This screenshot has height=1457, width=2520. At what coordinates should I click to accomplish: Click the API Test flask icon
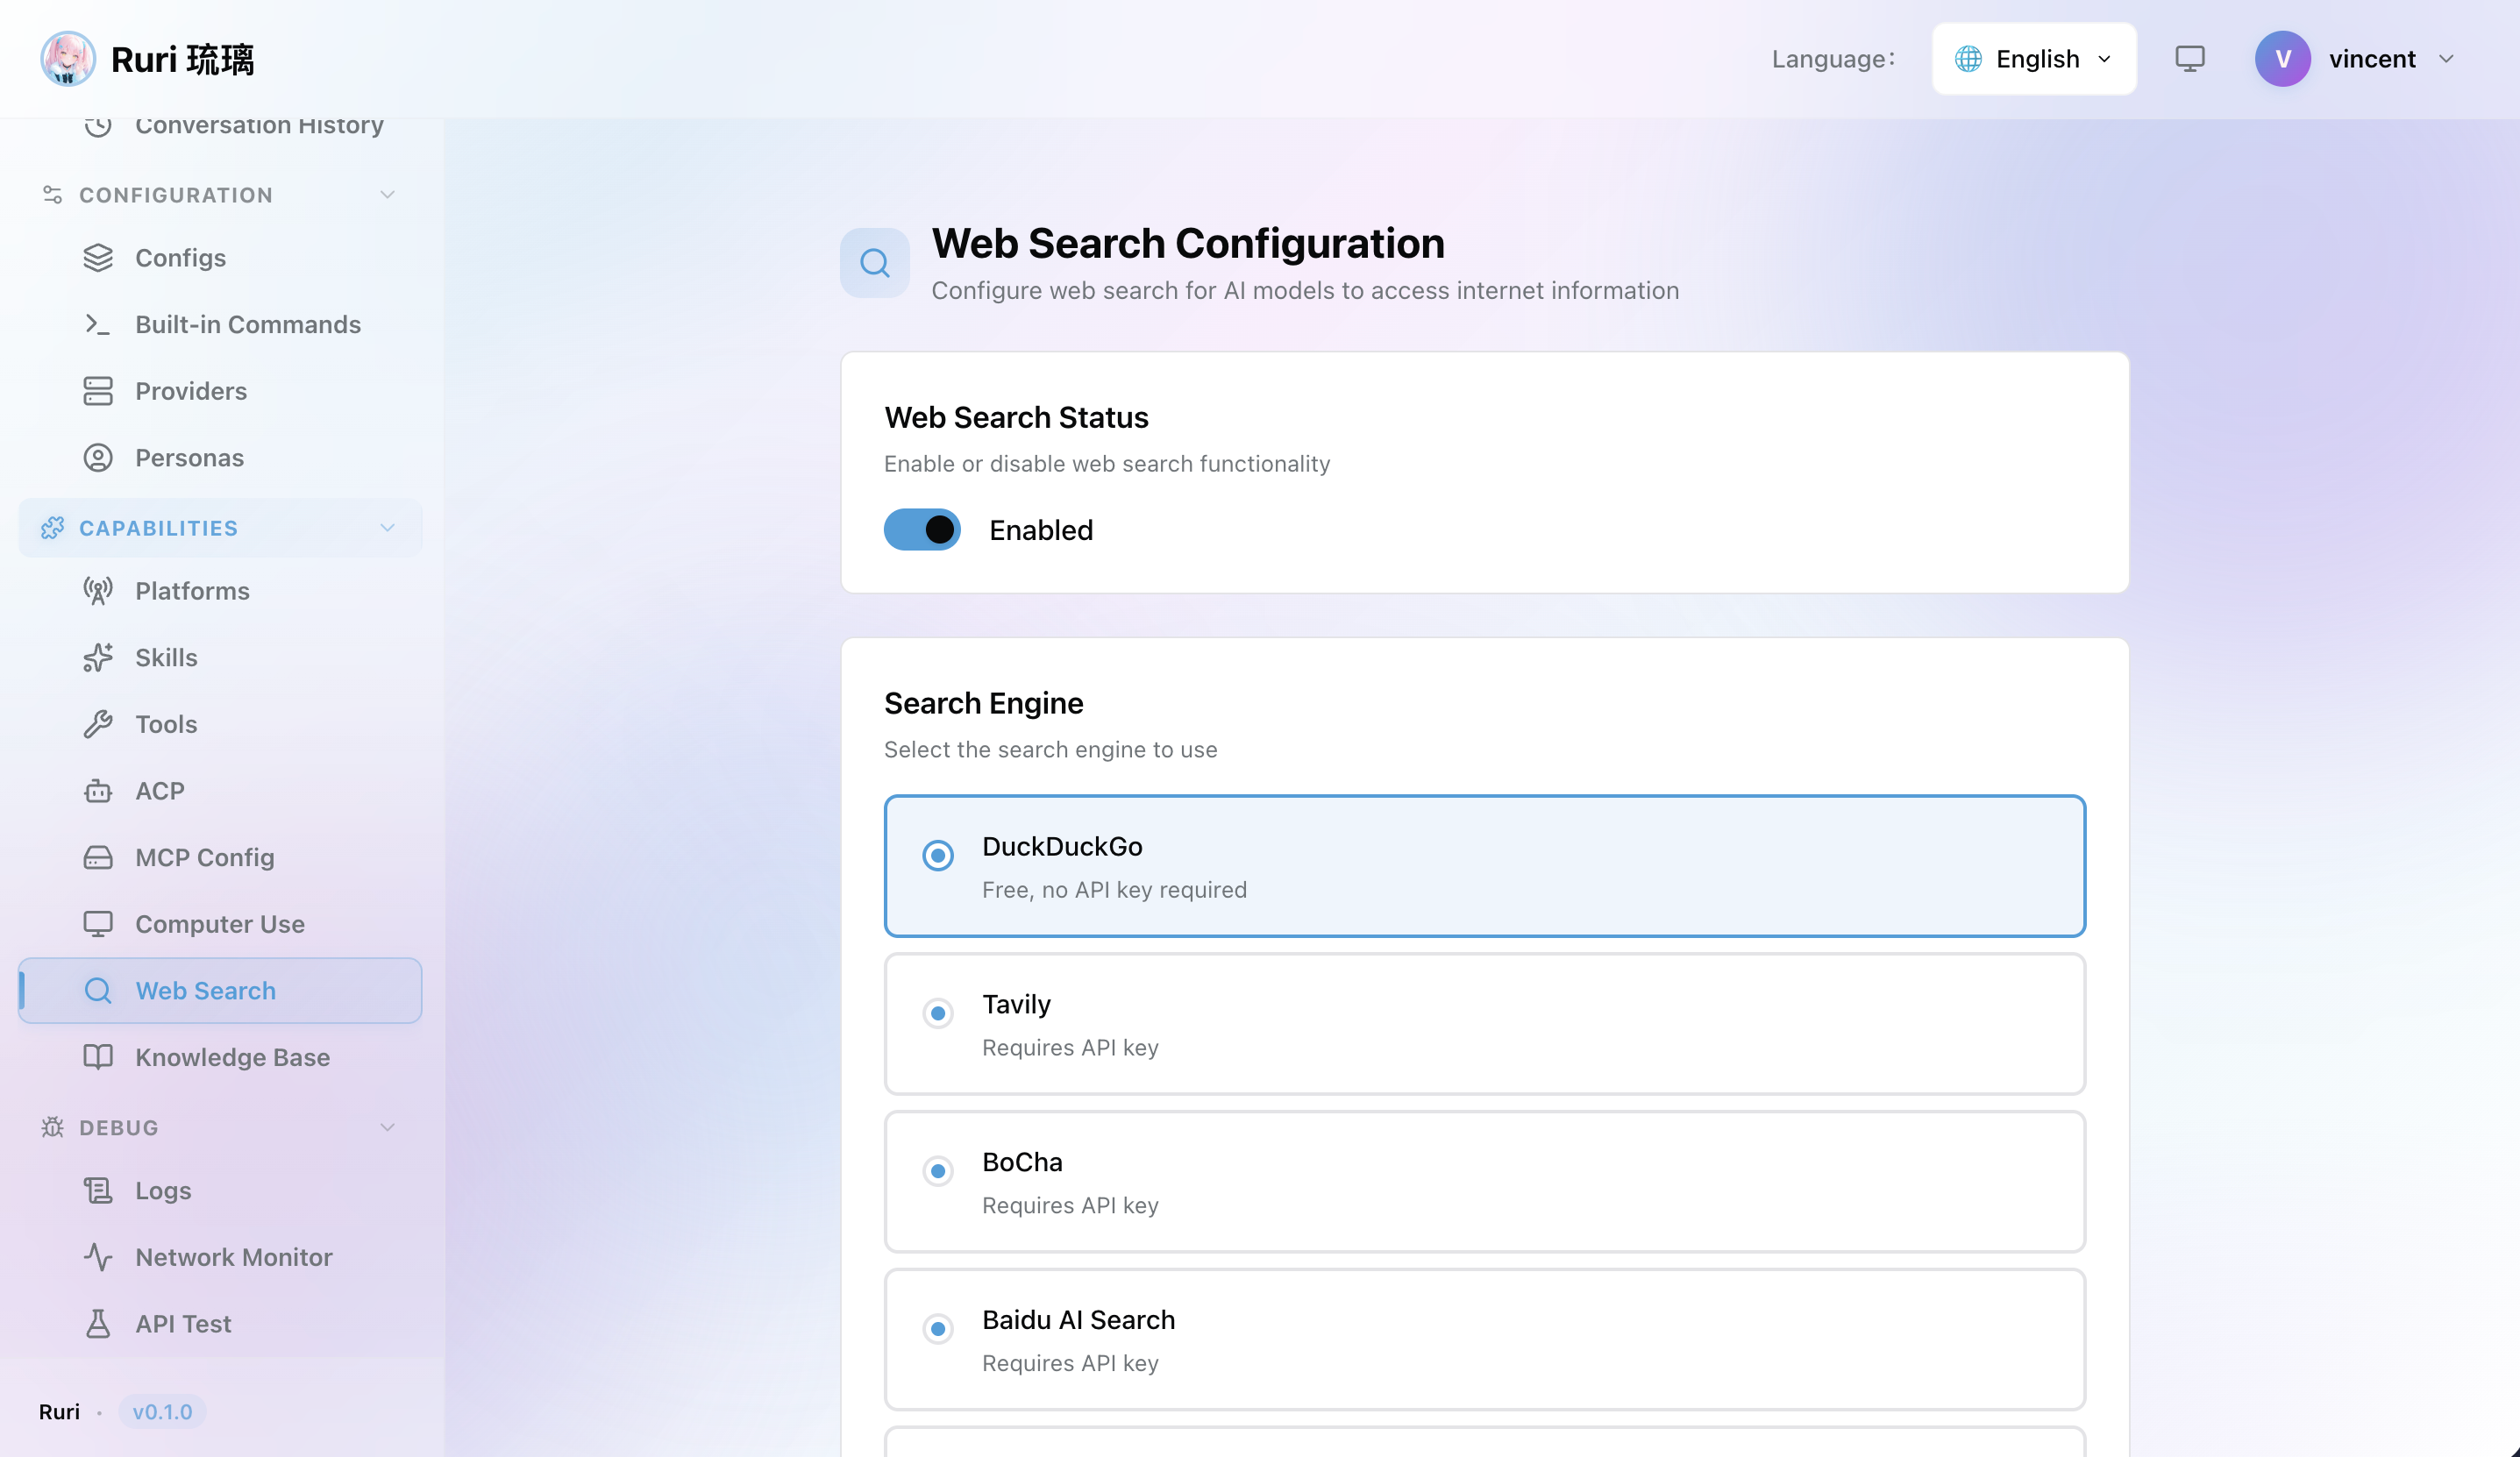[98, 1324]
